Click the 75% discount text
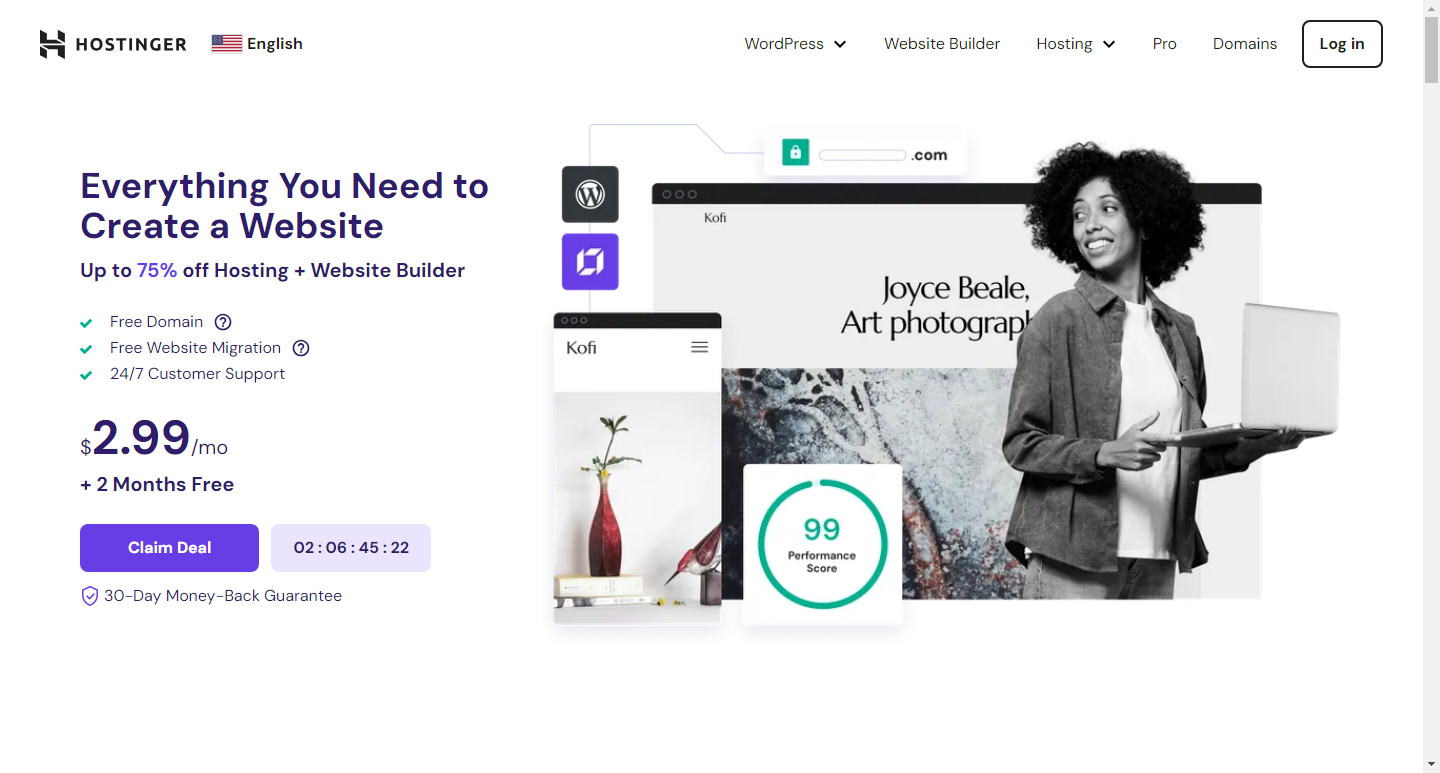 157,270
